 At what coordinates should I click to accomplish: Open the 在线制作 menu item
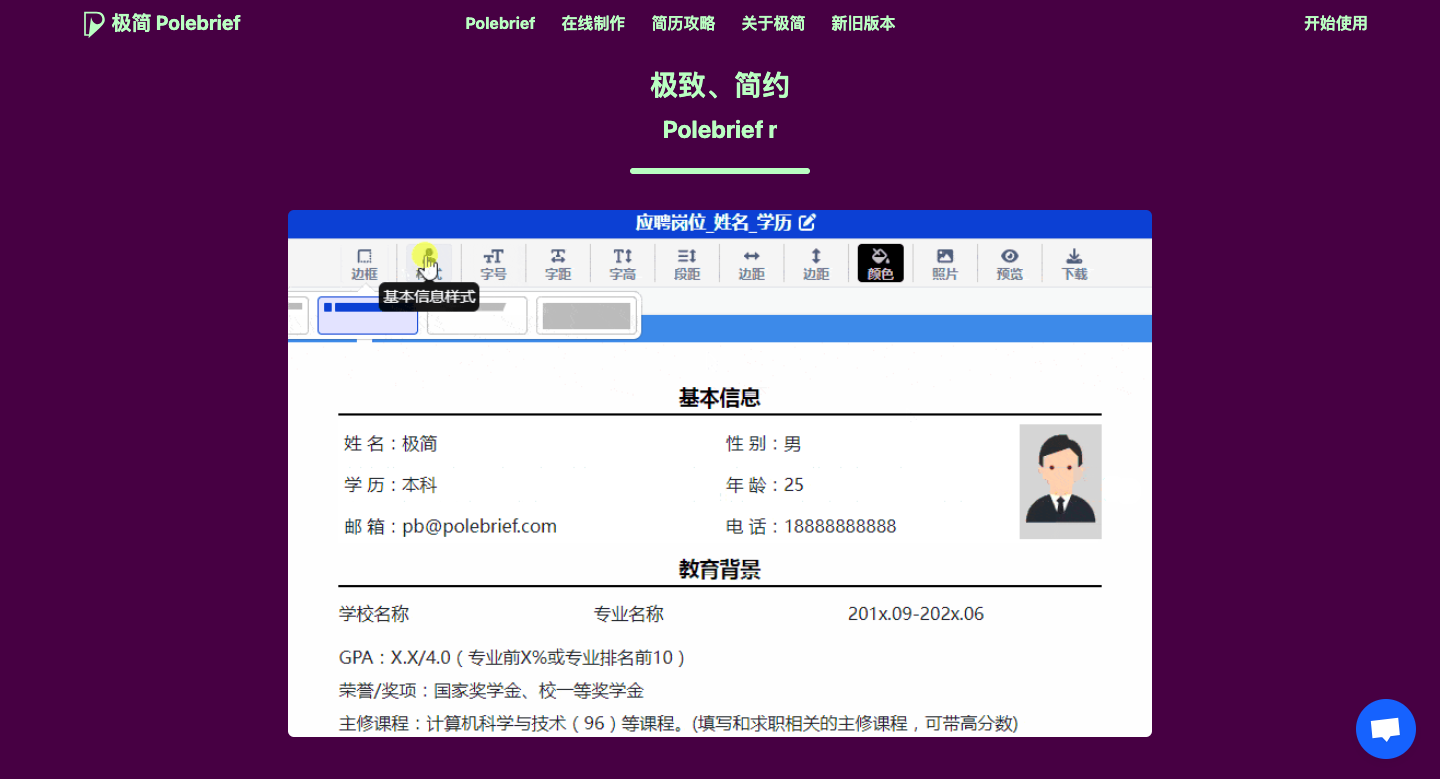[x=593, y=23]
